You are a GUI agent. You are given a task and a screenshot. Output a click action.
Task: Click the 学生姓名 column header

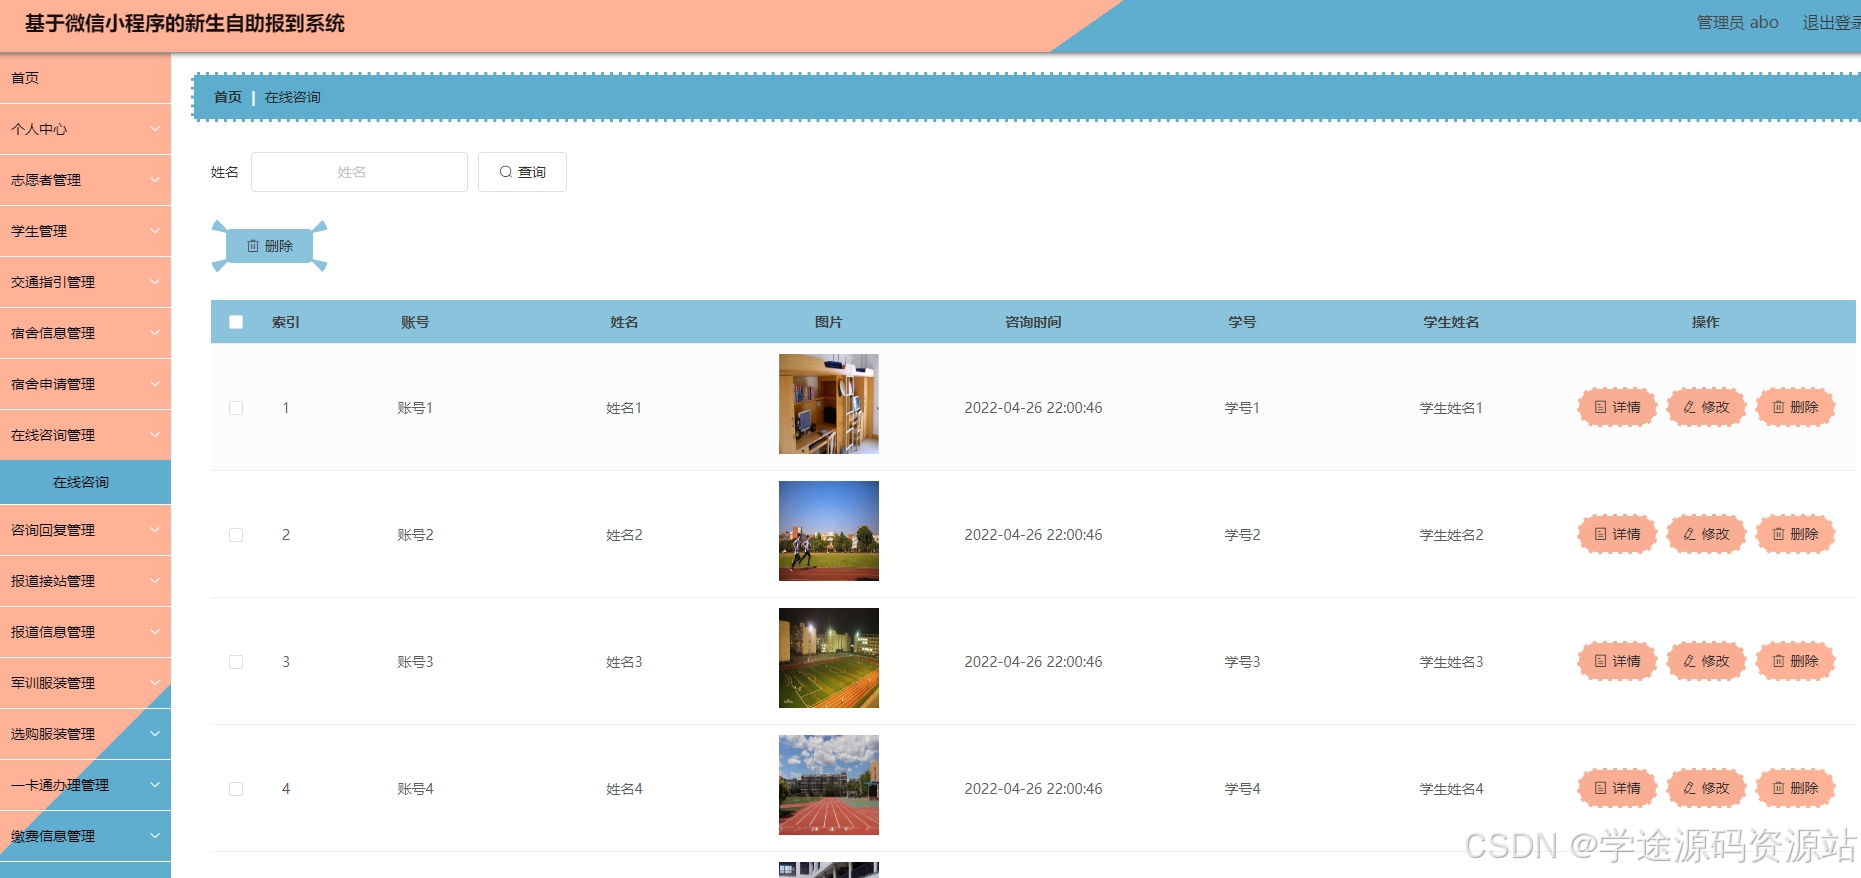1451,322
